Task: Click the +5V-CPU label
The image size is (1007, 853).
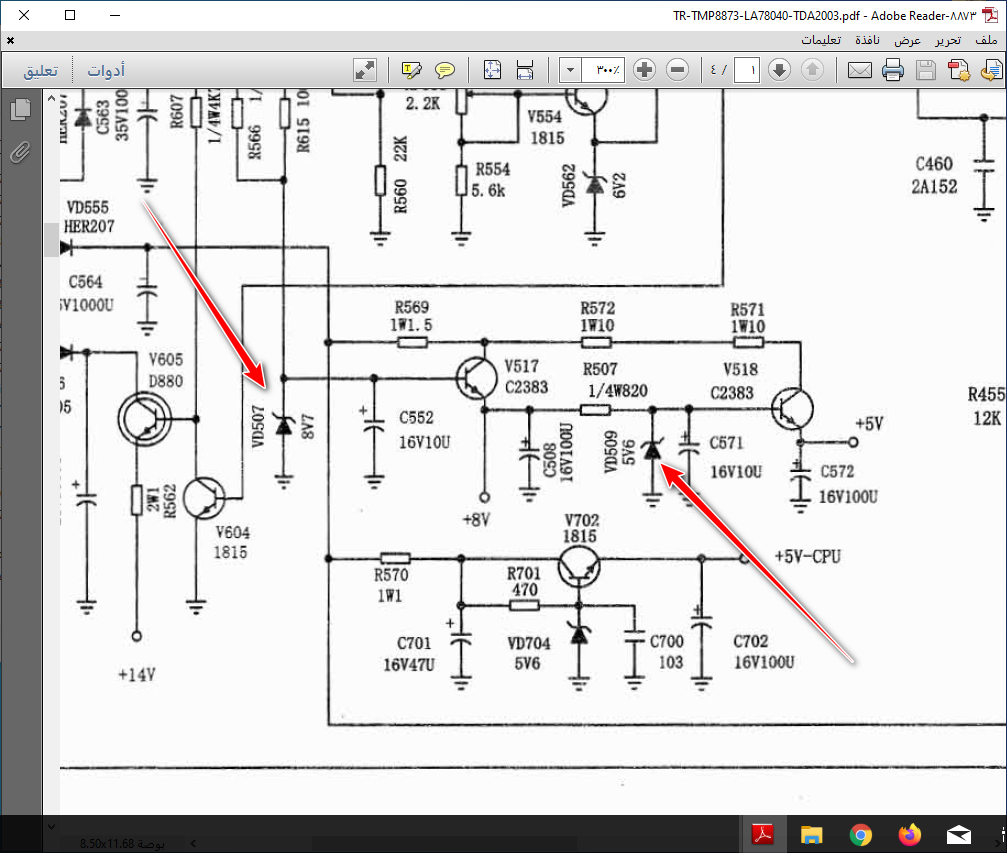Action: pos(808,556)
